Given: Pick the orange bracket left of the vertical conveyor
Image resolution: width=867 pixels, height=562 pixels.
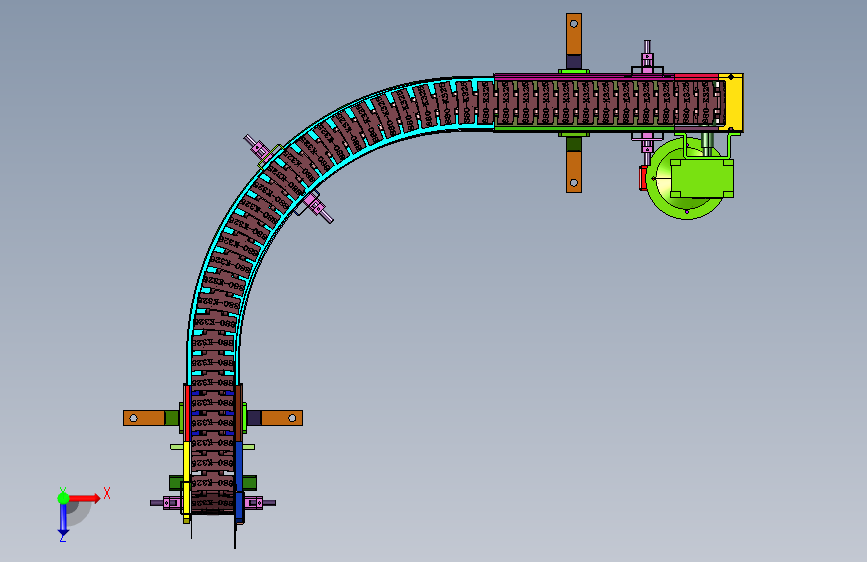Looking at the screenshot, I should [x=144, y=418].
